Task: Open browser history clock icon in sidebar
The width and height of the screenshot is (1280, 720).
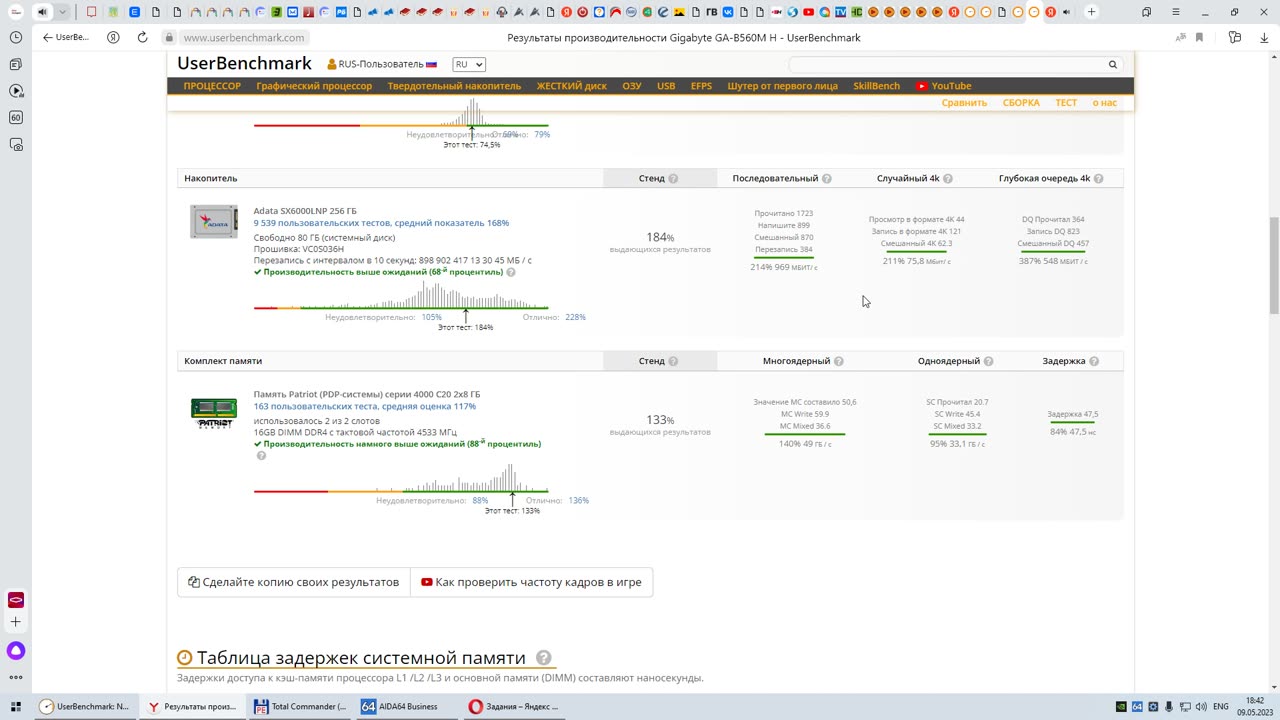Action: pyautogui.click(x=16, y=37)
